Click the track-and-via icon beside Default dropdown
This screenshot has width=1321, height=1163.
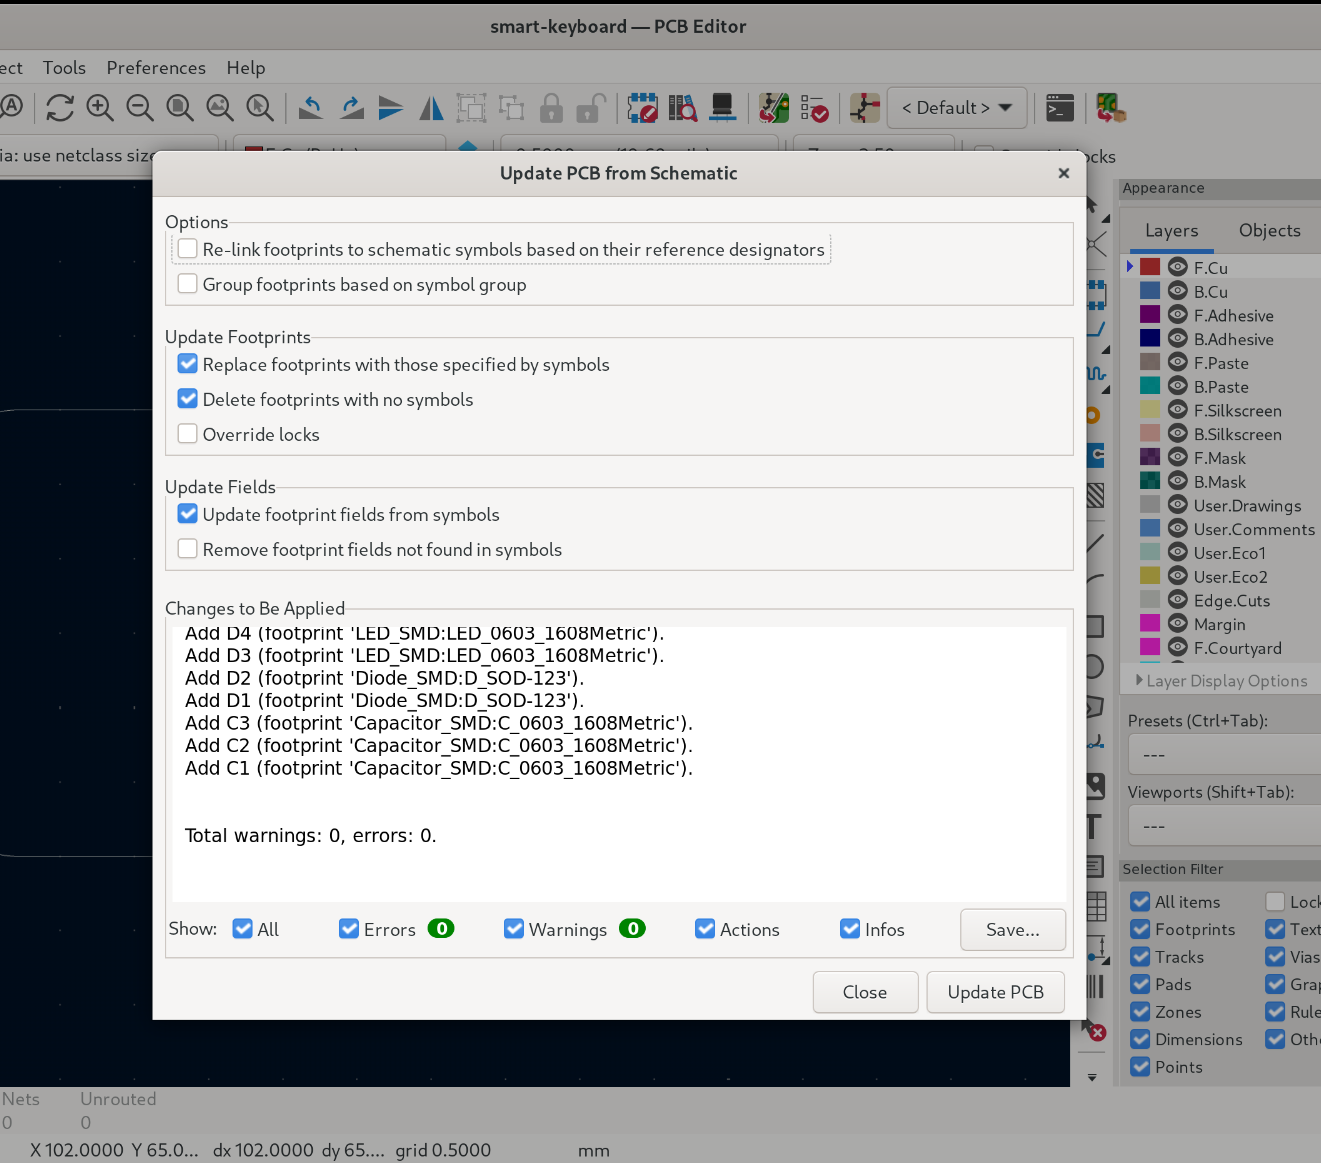(x=864, y=107)
